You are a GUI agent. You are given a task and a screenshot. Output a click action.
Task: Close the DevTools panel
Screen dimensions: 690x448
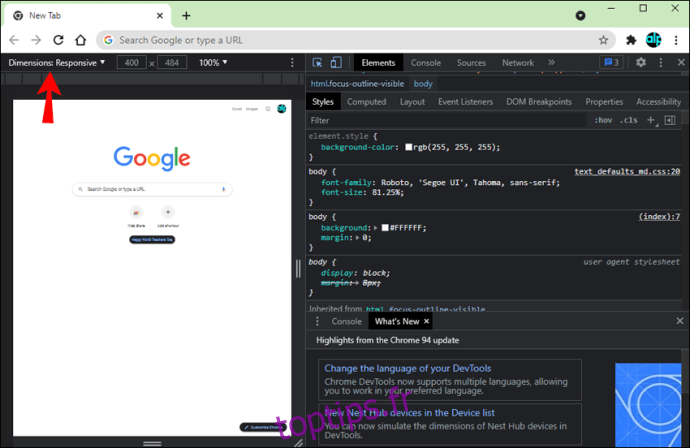pos(681,62)
